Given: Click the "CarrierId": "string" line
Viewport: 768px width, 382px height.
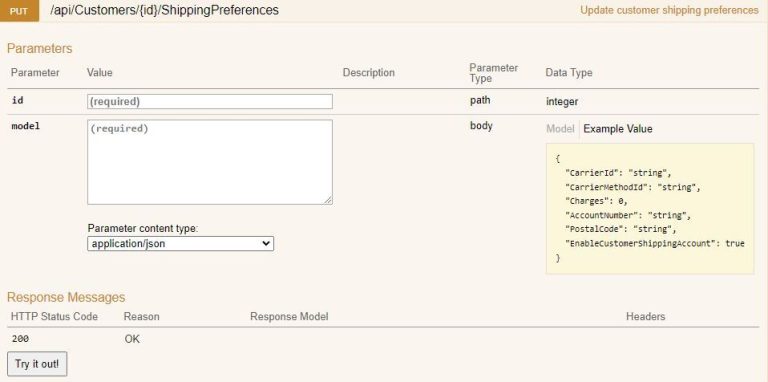Looking at the screenshot, I should 618,173.
